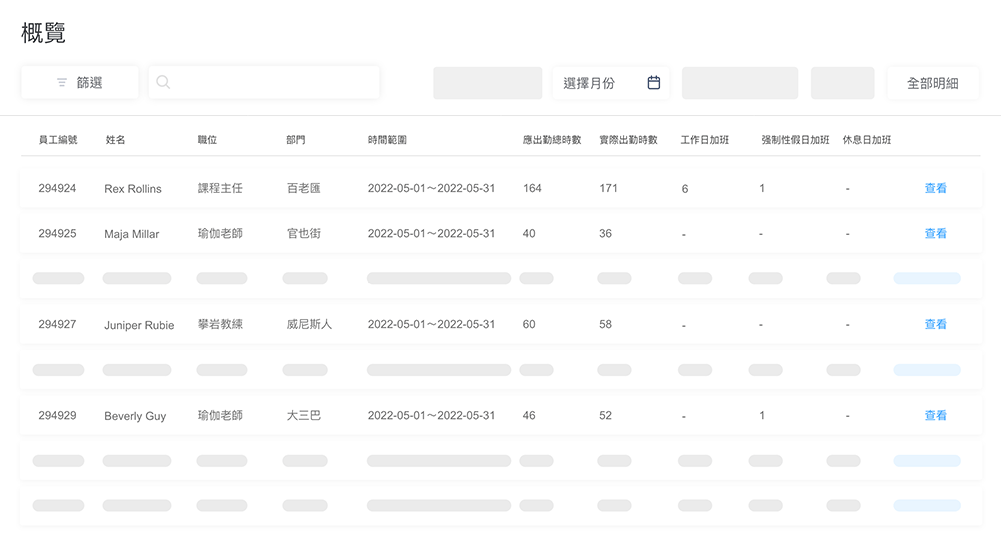Open 查看 link for Maja Millar
This screenshot has height=545, width=1001.
935,234
